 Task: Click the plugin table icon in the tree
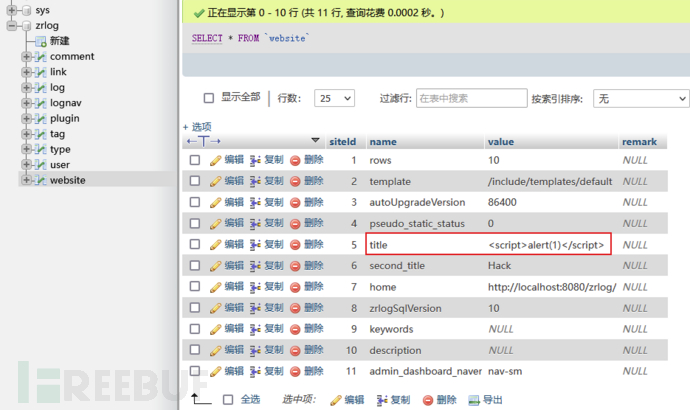pyautogui.click(x=40, y=119)
